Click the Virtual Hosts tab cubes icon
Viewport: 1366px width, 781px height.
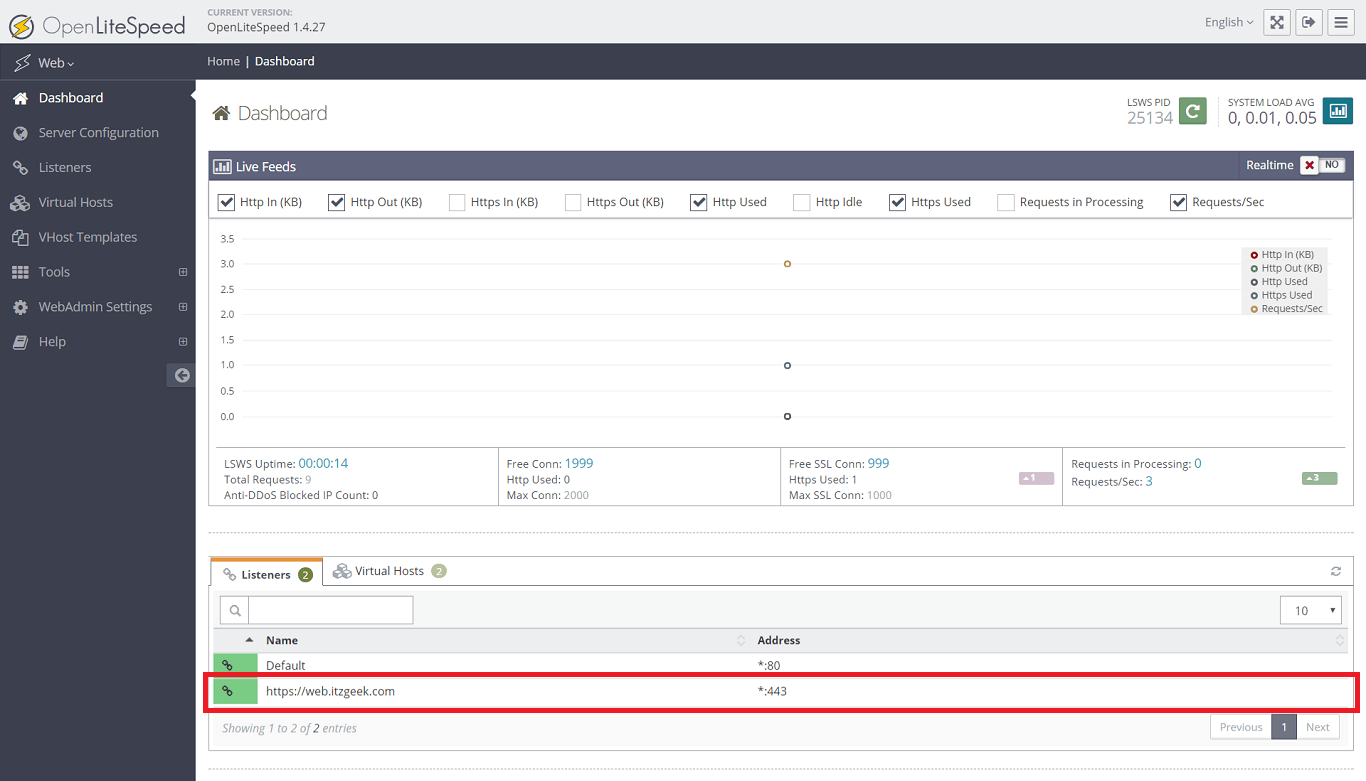[342, 571]
